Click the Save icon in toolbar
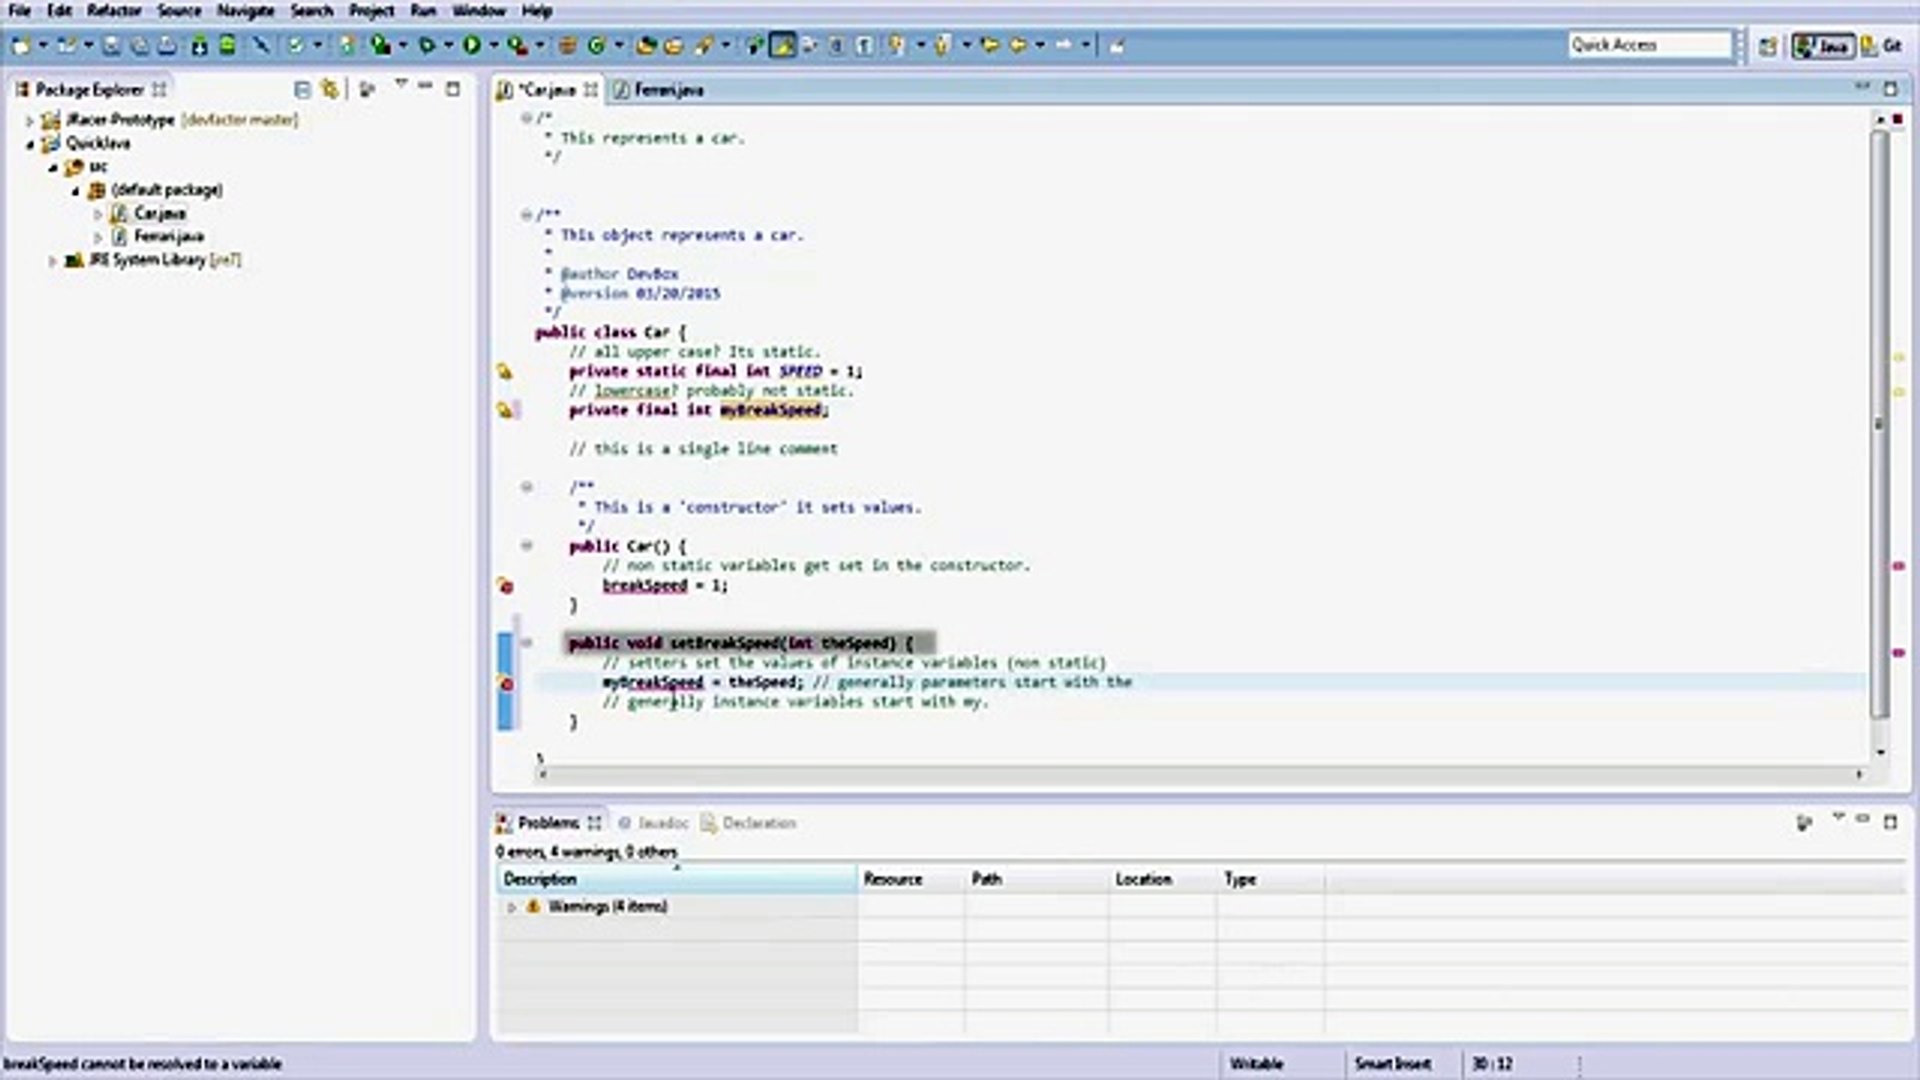 (112, 45)
